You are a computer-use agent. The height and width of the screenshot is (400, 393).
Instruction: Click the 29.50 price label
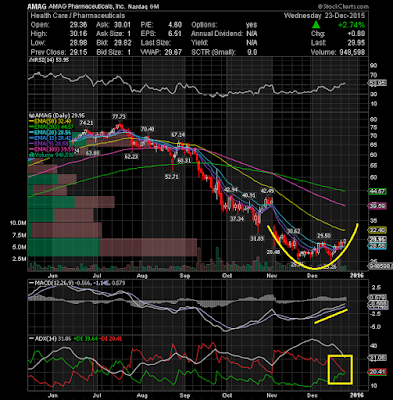(x=324, y=236)
